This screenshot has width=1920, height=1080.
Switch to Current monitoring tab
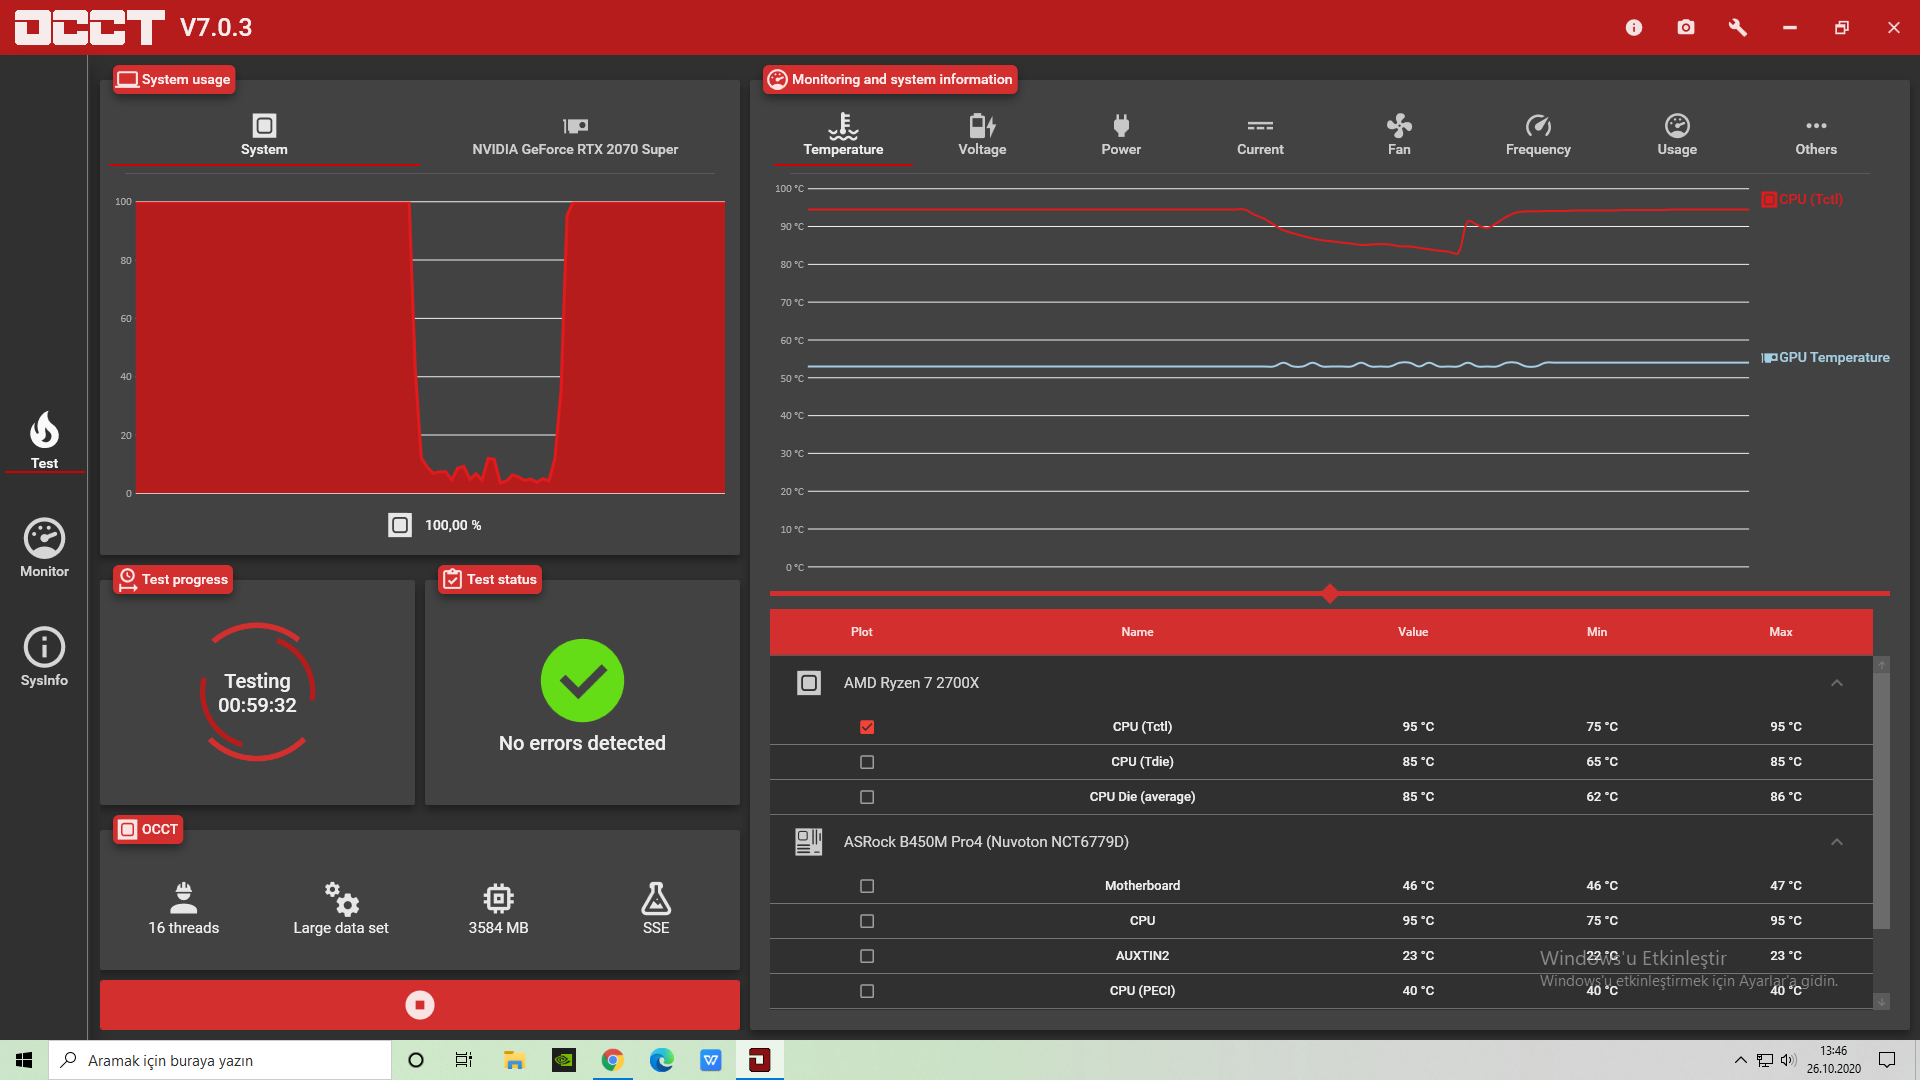click(x=1260, y=135)
